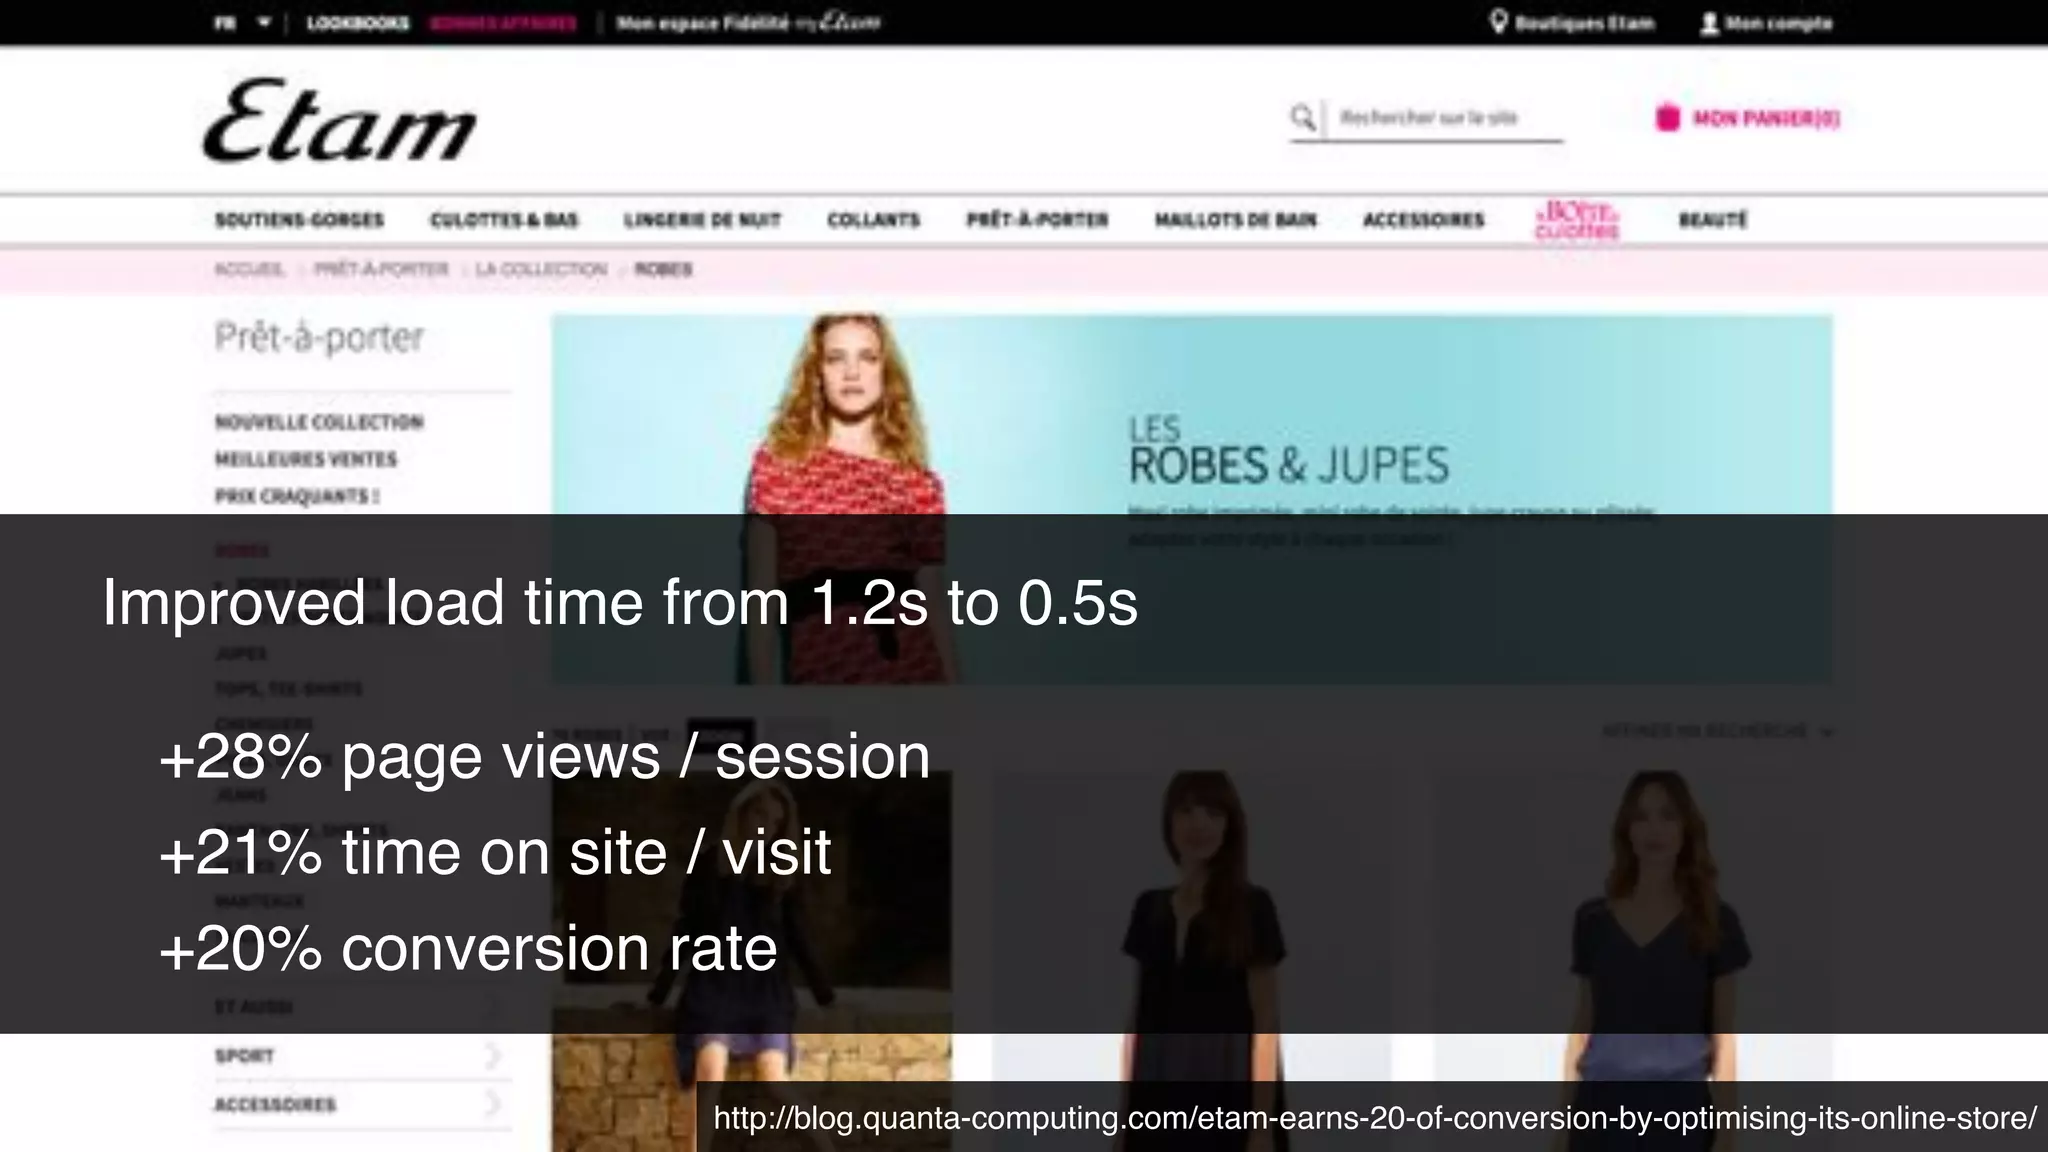
Task: Click "Improved load time from 1.2s to 0.5s" text
Action: point(620,603)
